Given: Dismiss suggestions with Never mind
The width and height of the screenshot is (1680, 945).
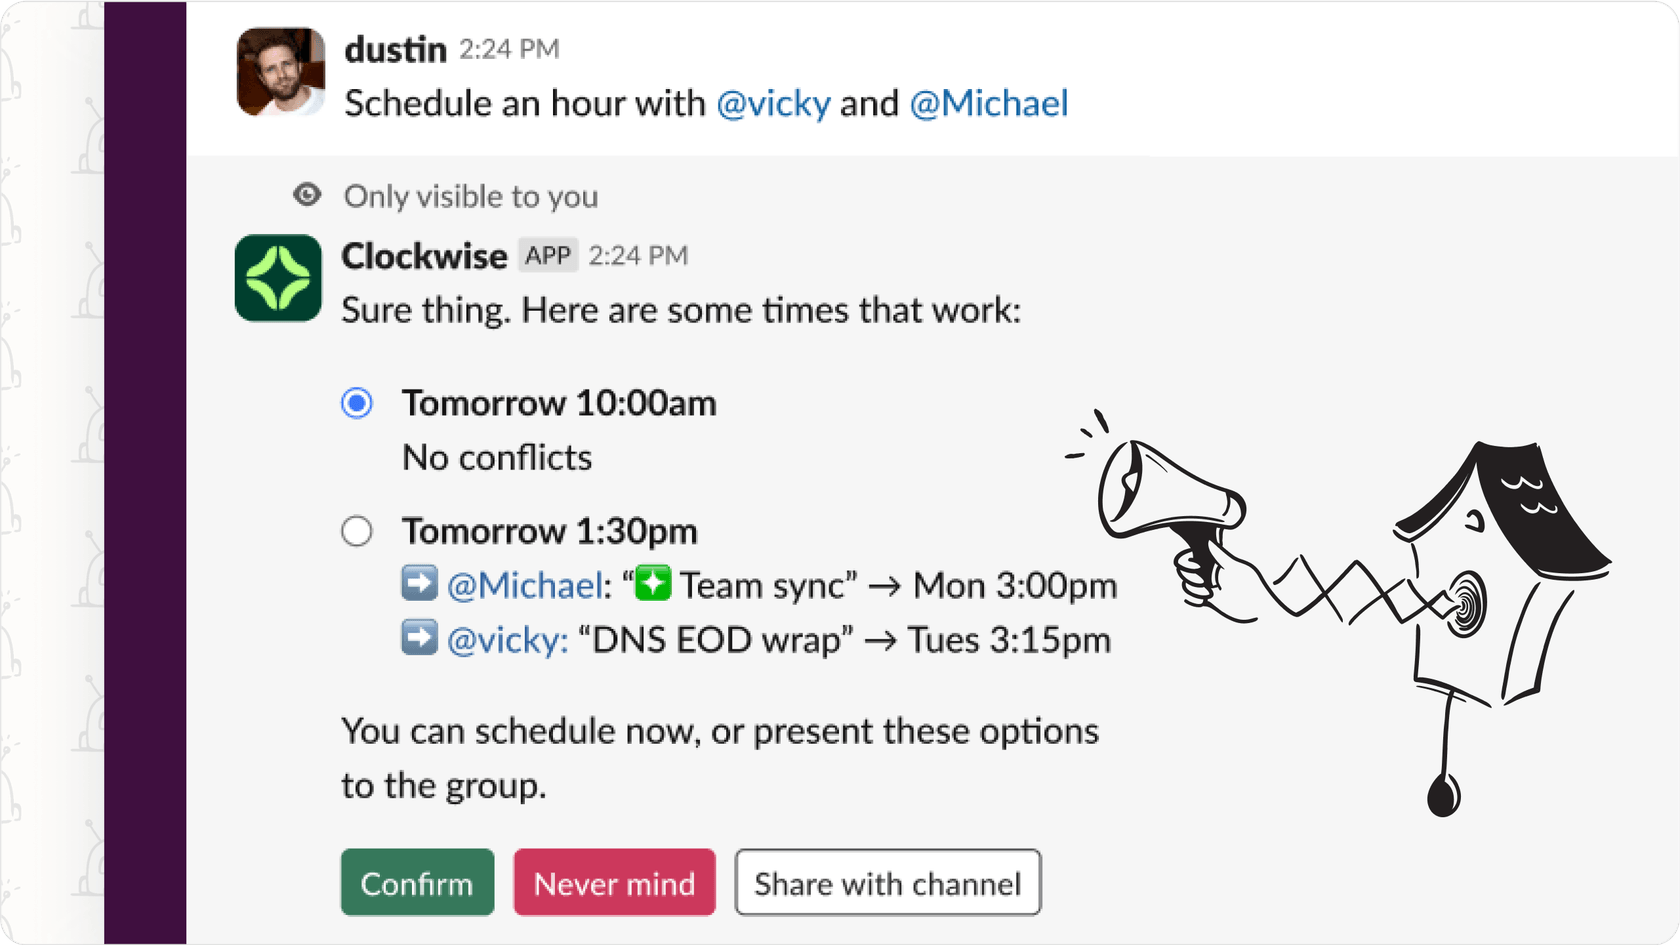Looking at the screenshot, I should [614, 882].
